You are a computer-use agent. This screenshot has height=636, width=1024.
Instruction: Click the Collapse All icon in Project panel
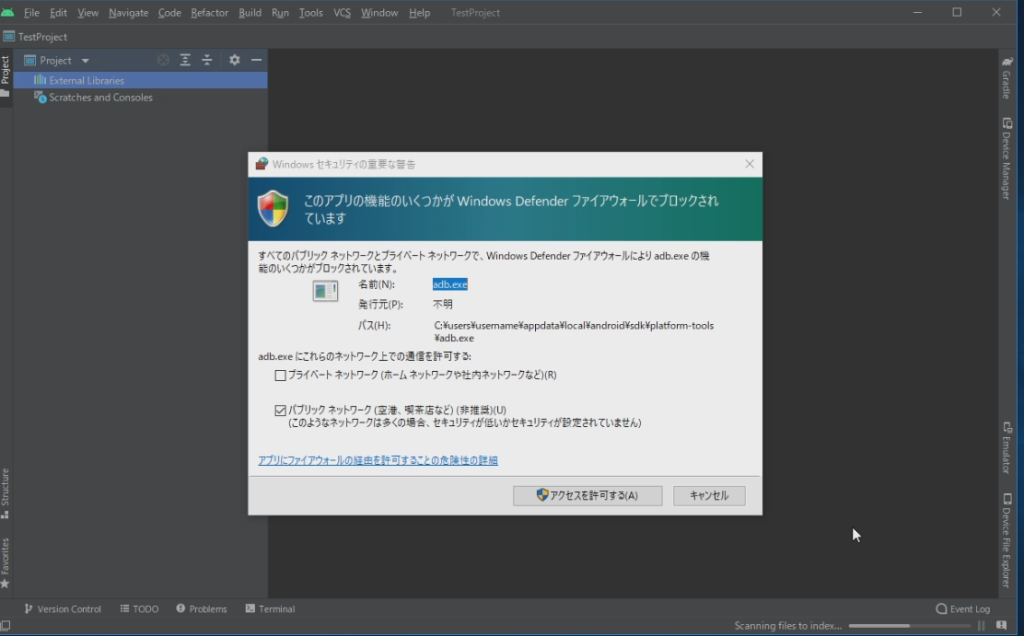coord(207,60)
